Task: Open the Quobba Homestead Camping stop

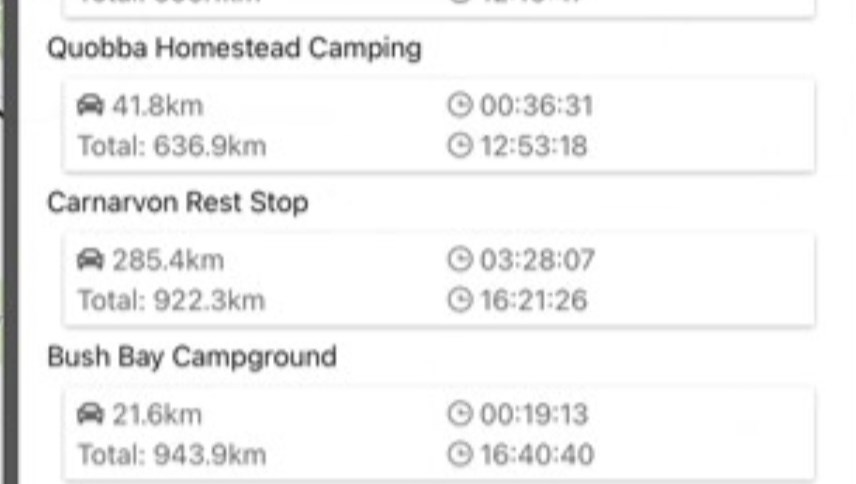Action: pyautogui.click(x=234, y=48)
